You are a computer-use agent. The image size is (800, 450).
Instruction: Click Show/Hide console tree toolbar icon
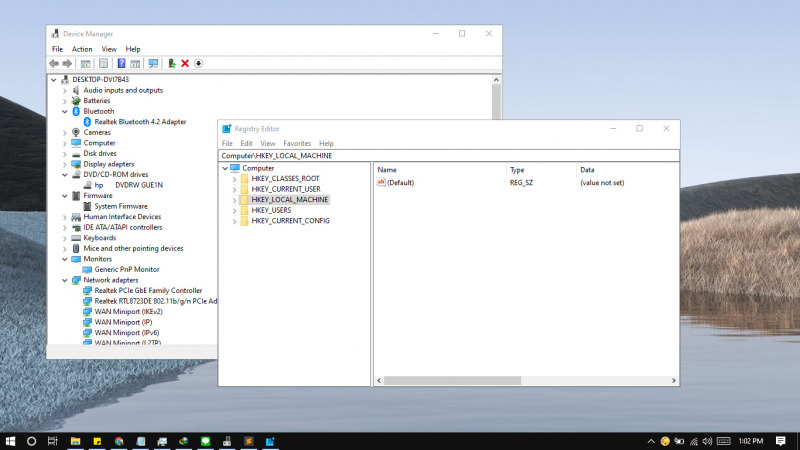click(85, 63)
